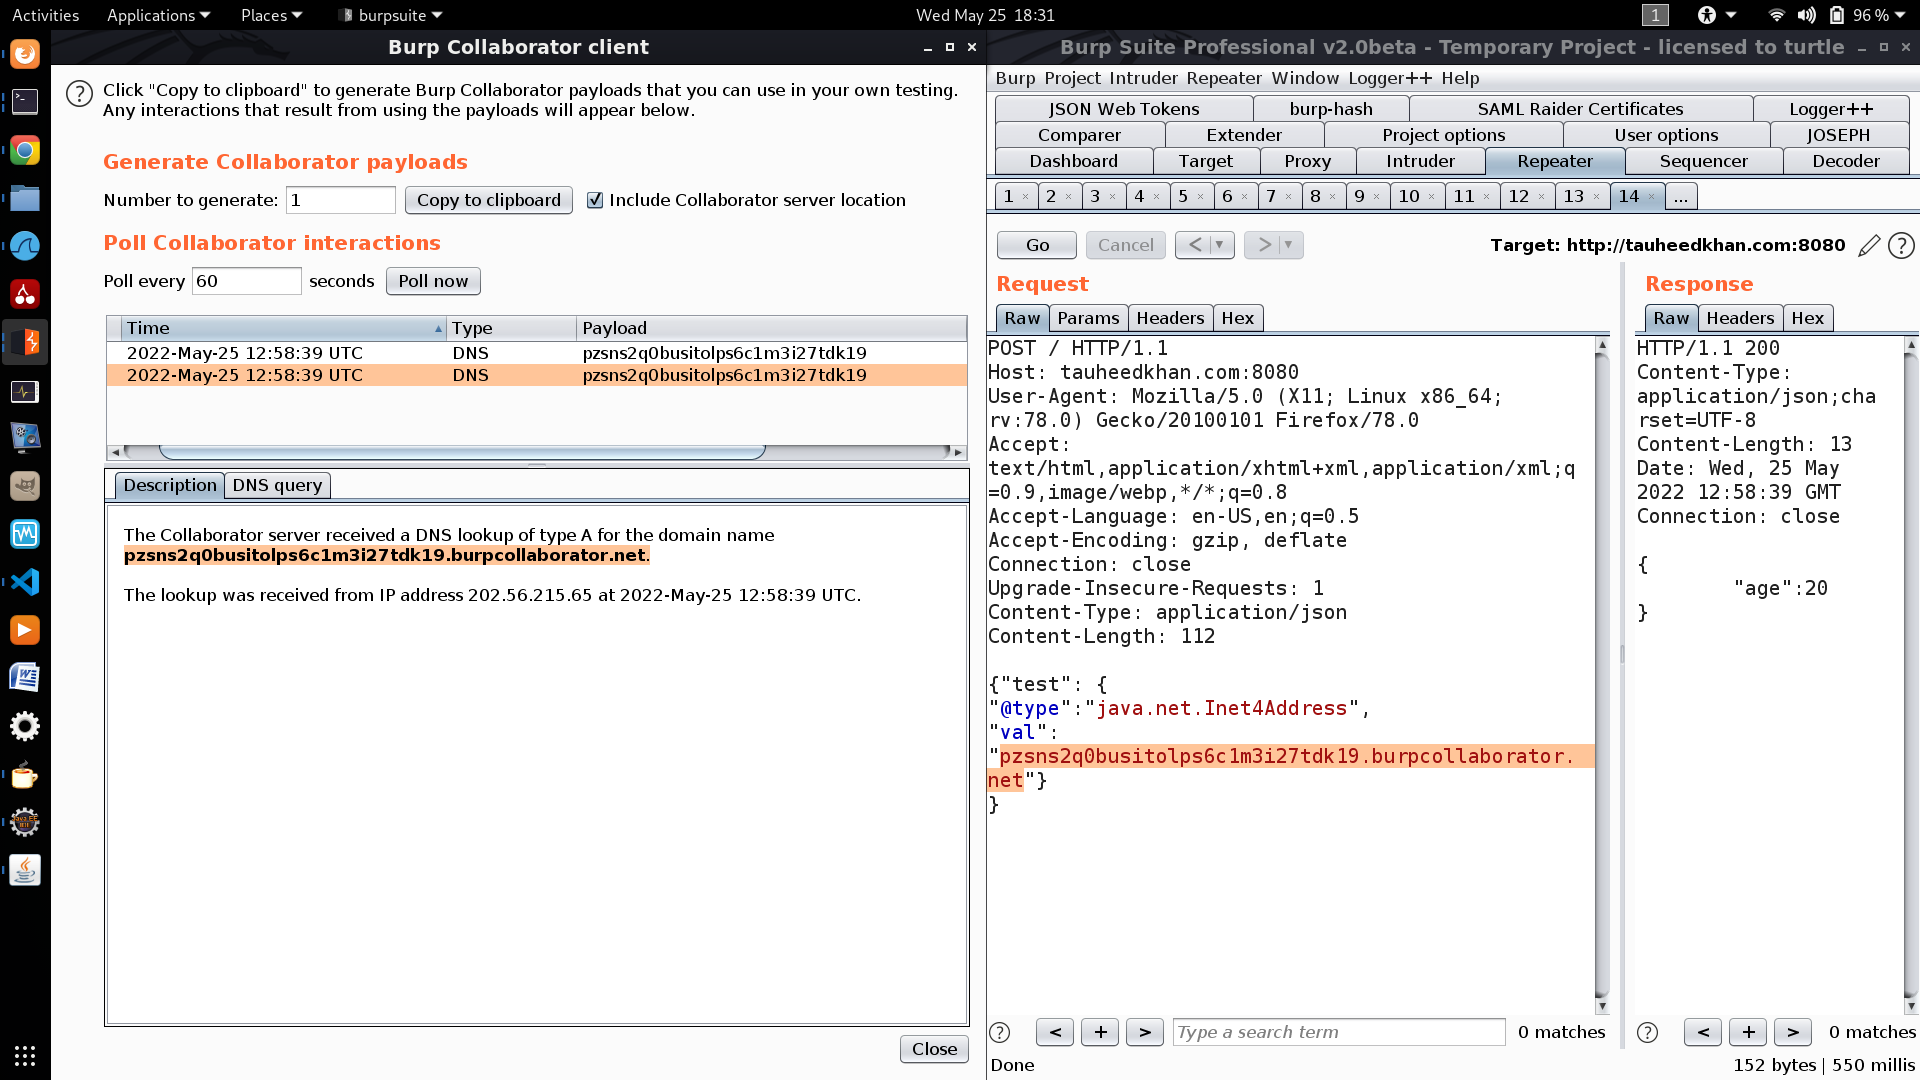Select the highlighted second DNS interaction row
The image size is (1920, 1080).
pos(537,375)
